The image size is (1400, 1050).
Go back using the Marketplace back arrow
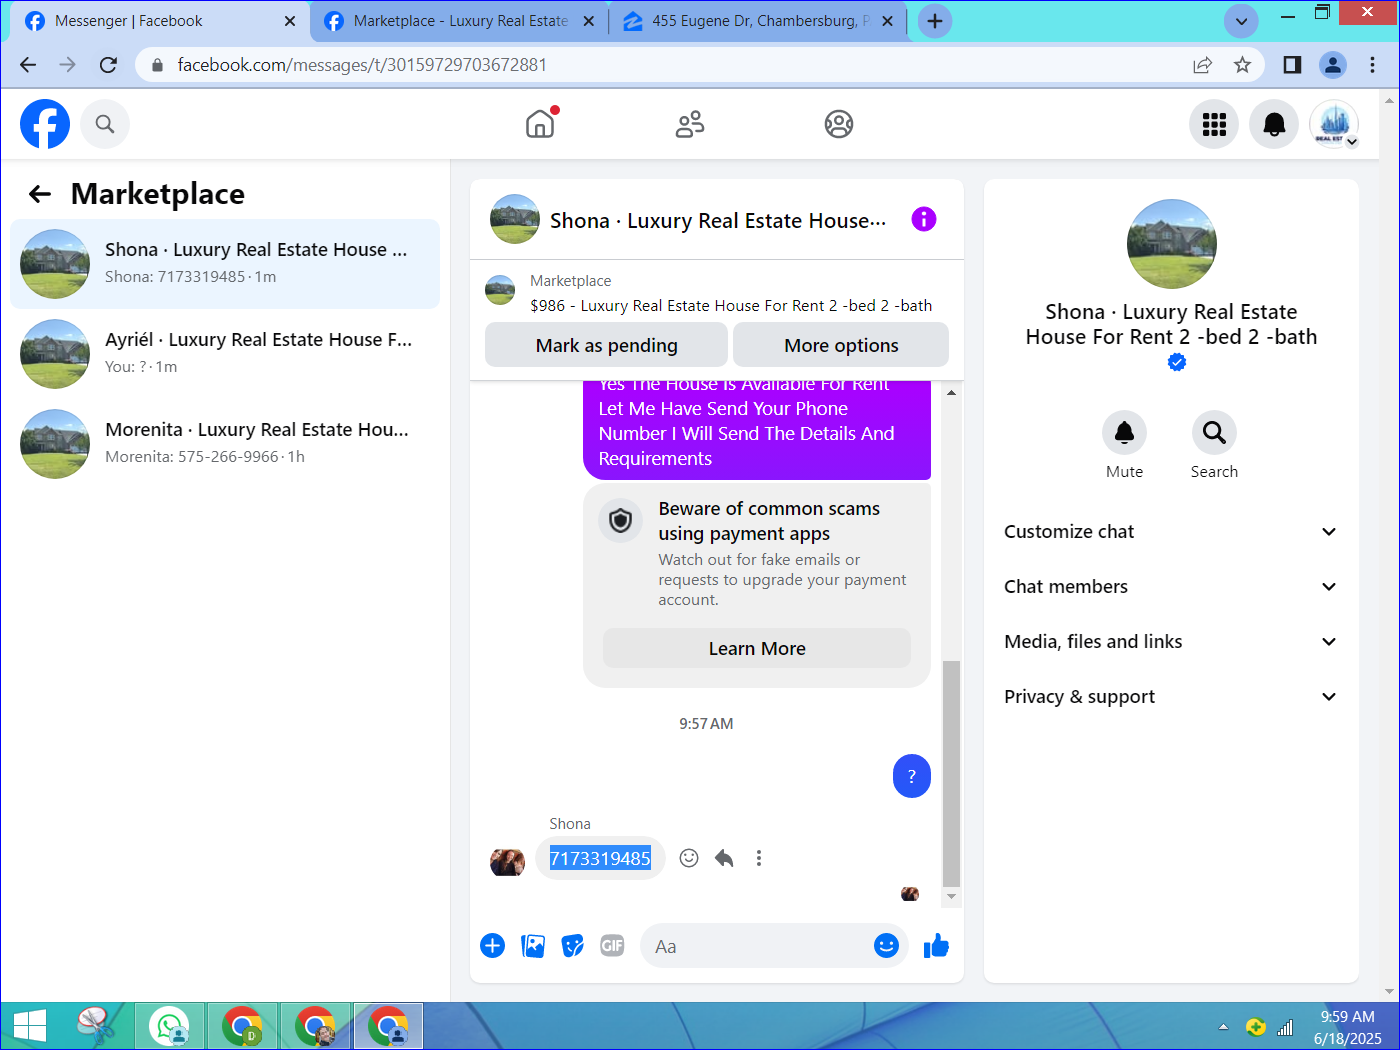(40, 194)
